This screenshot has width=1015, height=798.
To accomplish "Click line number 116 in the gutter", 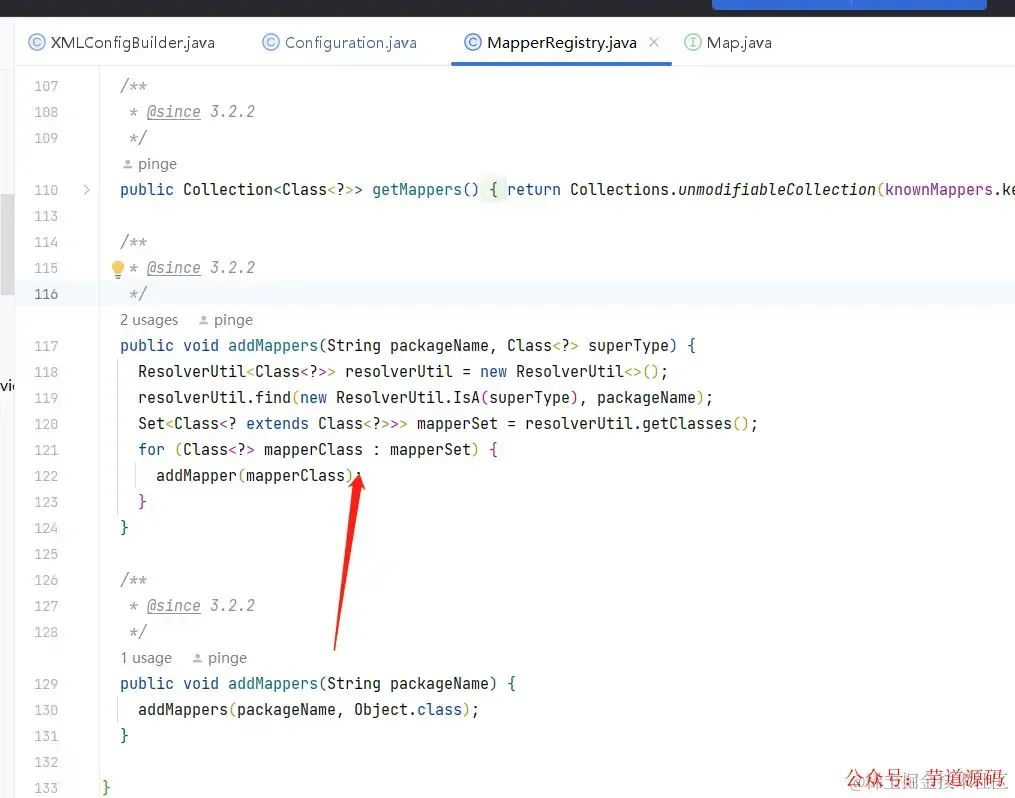I will click(46, 294).
